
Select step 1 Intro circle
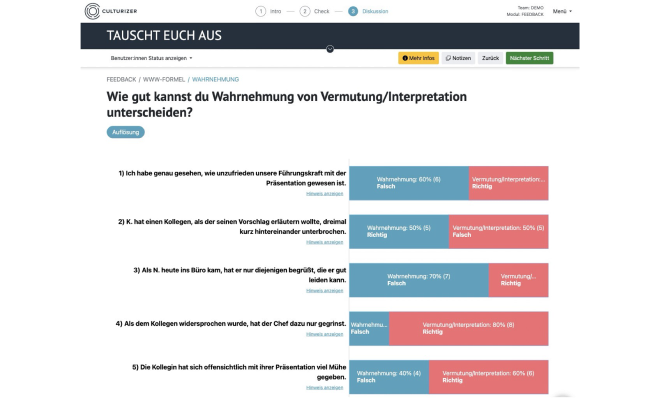[x=261, y=11]
